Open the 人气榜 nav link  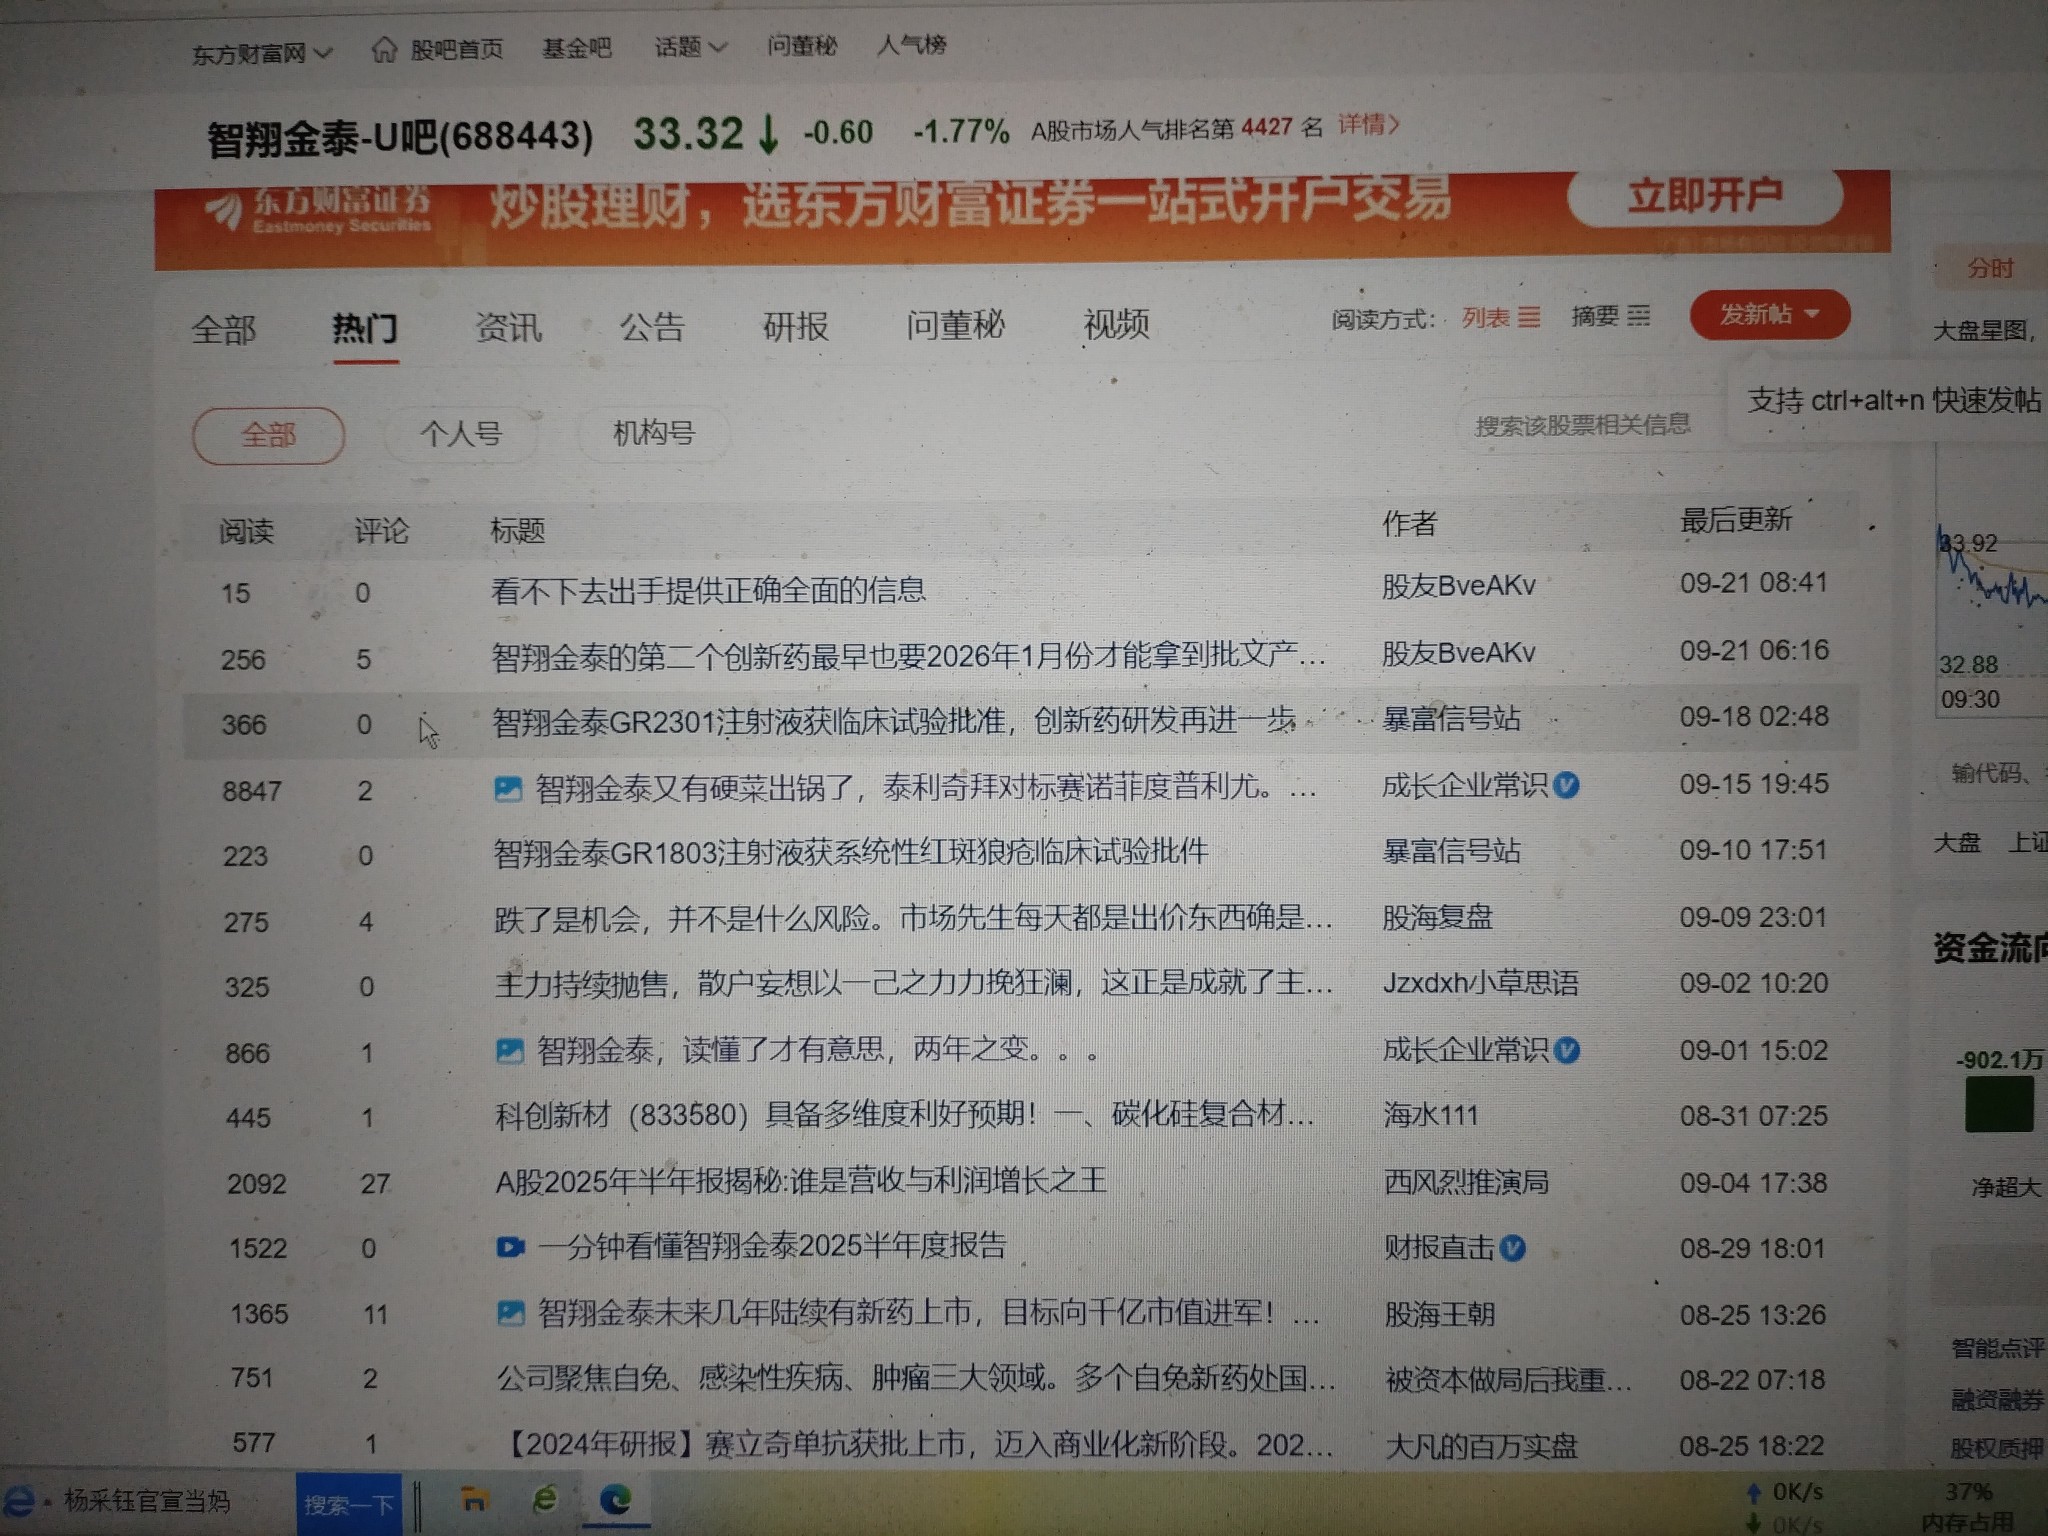pyautogui.click(x=911, y=45)
